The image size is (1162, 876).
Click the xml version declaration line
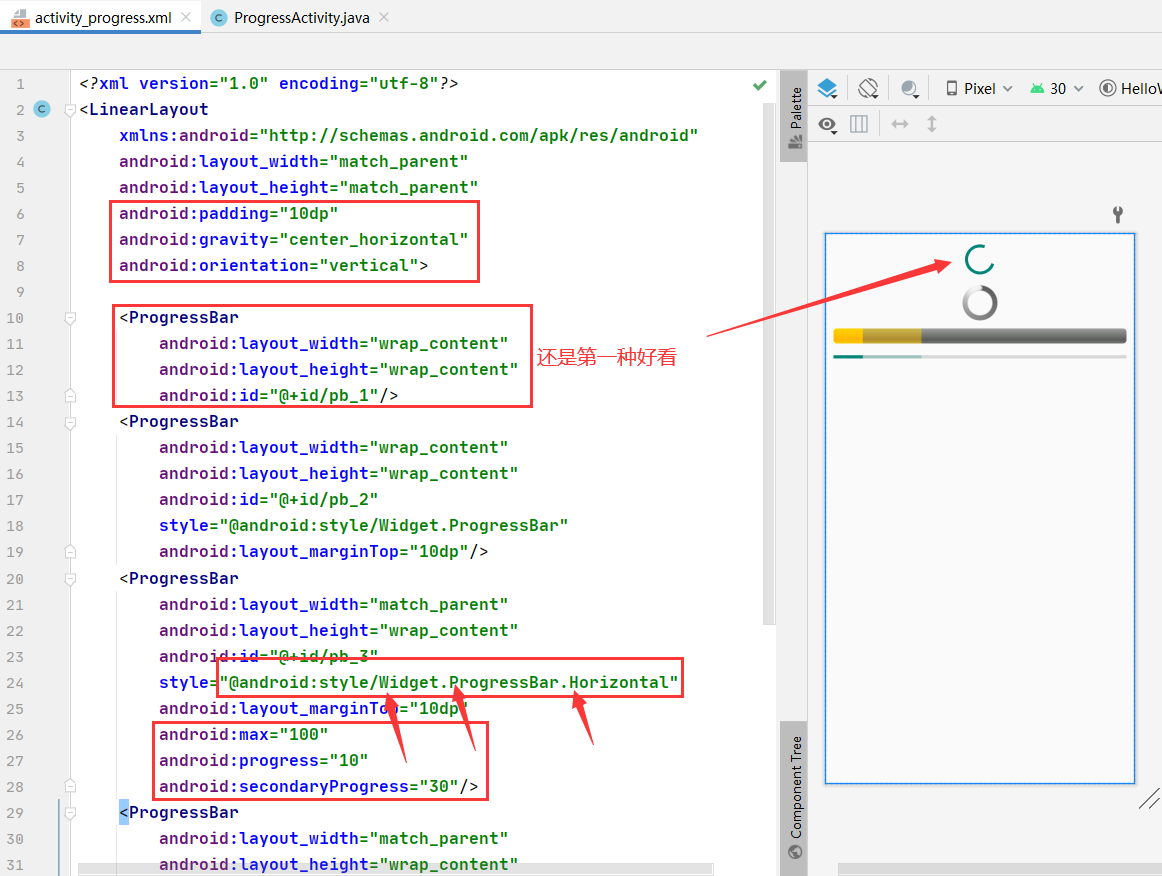coord(268,84)
